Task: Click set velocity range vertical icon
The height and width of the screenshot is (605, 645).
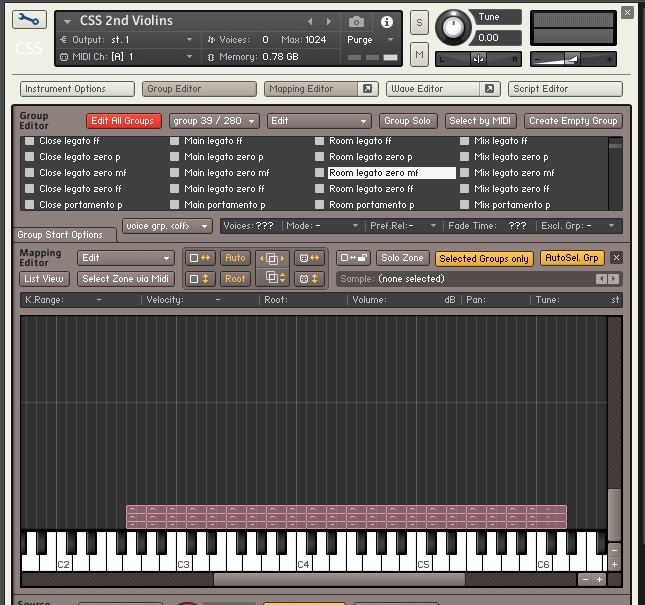Action: coord(200,279)
